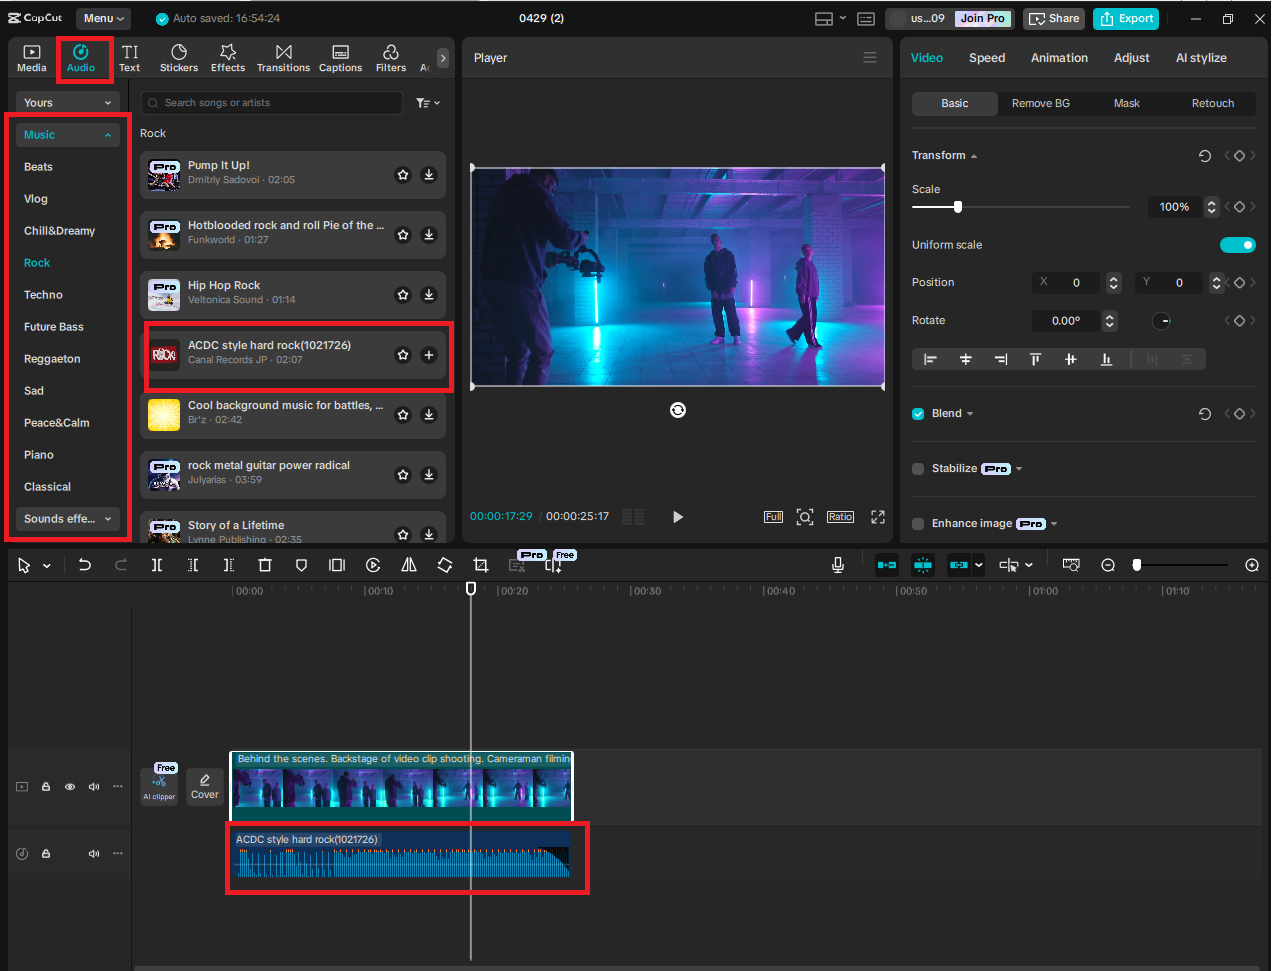Click the Export button
The width and height of the screenshot is (1274, 971).
[x=1126, y=19]
